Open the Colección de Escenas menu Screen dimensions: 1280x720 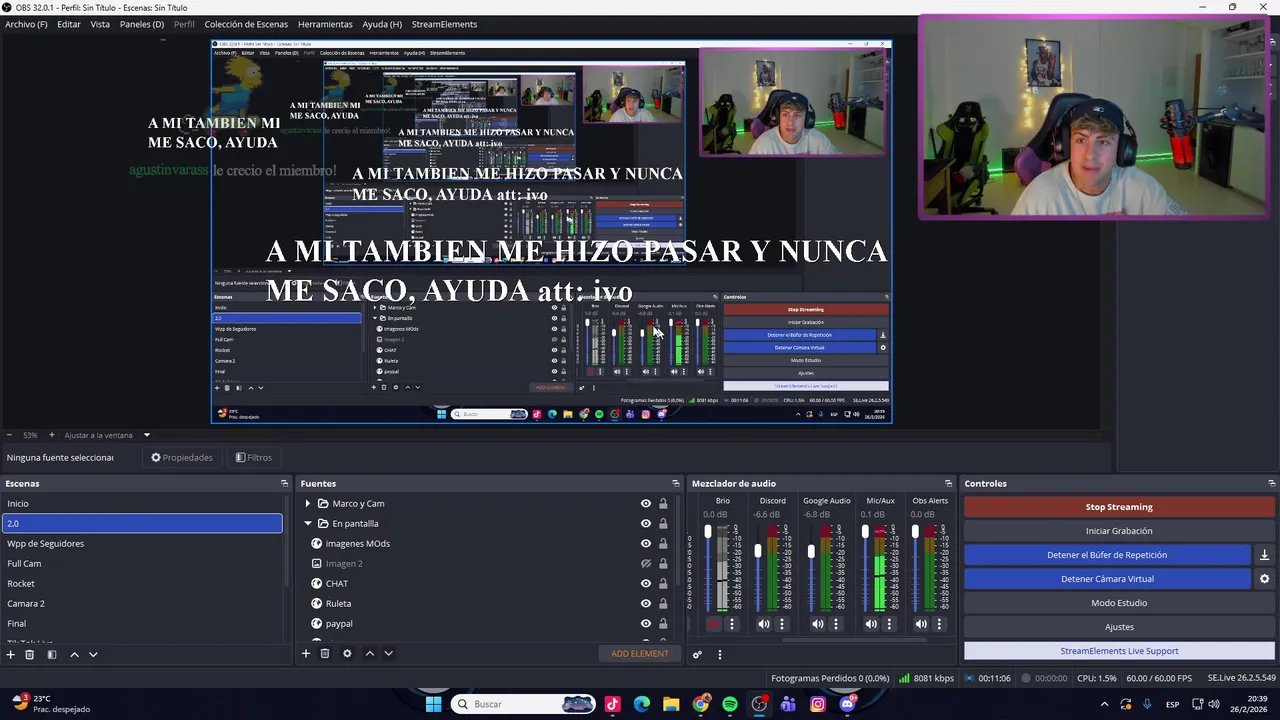click(x=246, y=24)
